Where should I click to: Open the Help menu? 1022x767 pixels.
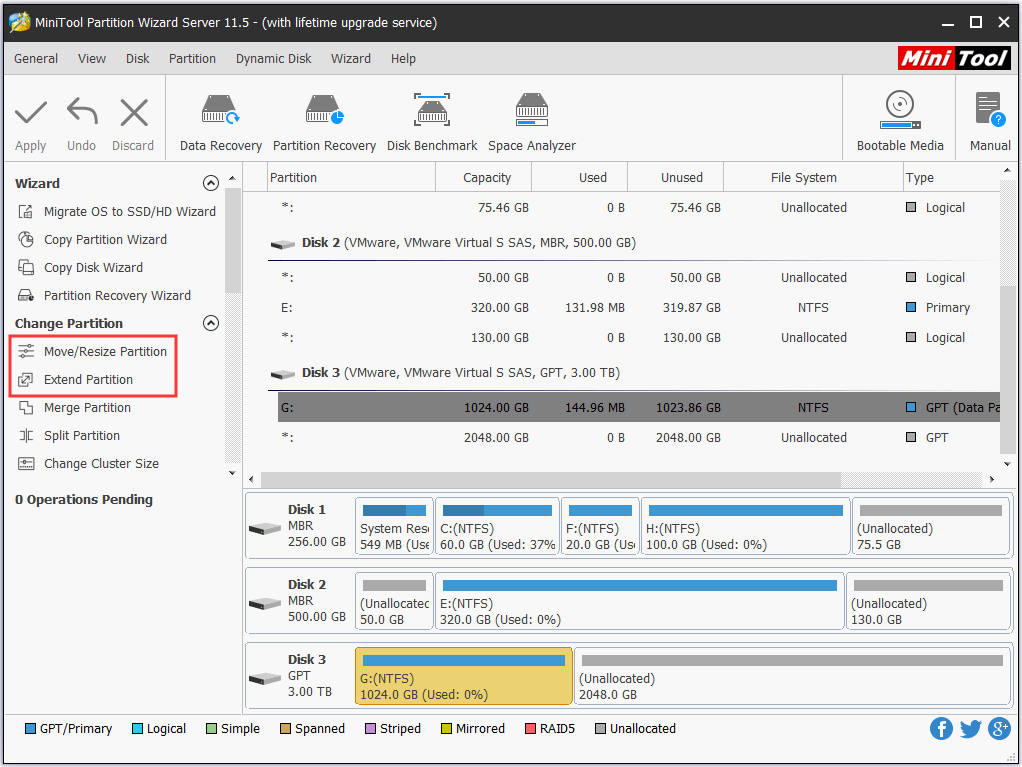[403, 59]
